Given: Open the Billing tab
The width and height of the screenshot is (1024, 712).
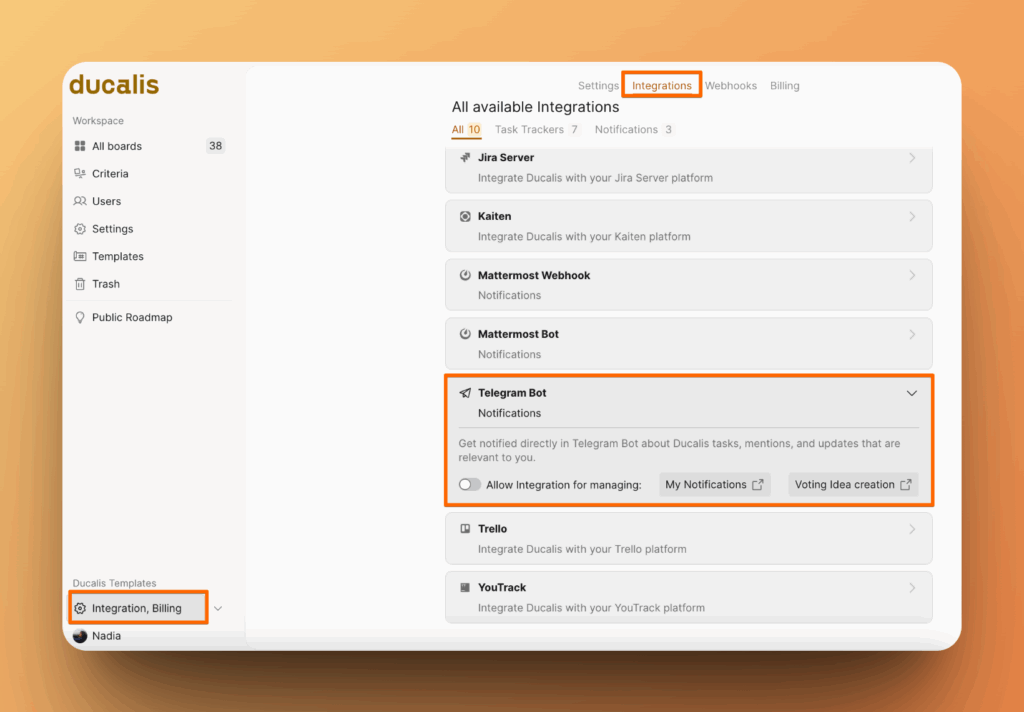Looking at the screenshot, I should 785,86.
